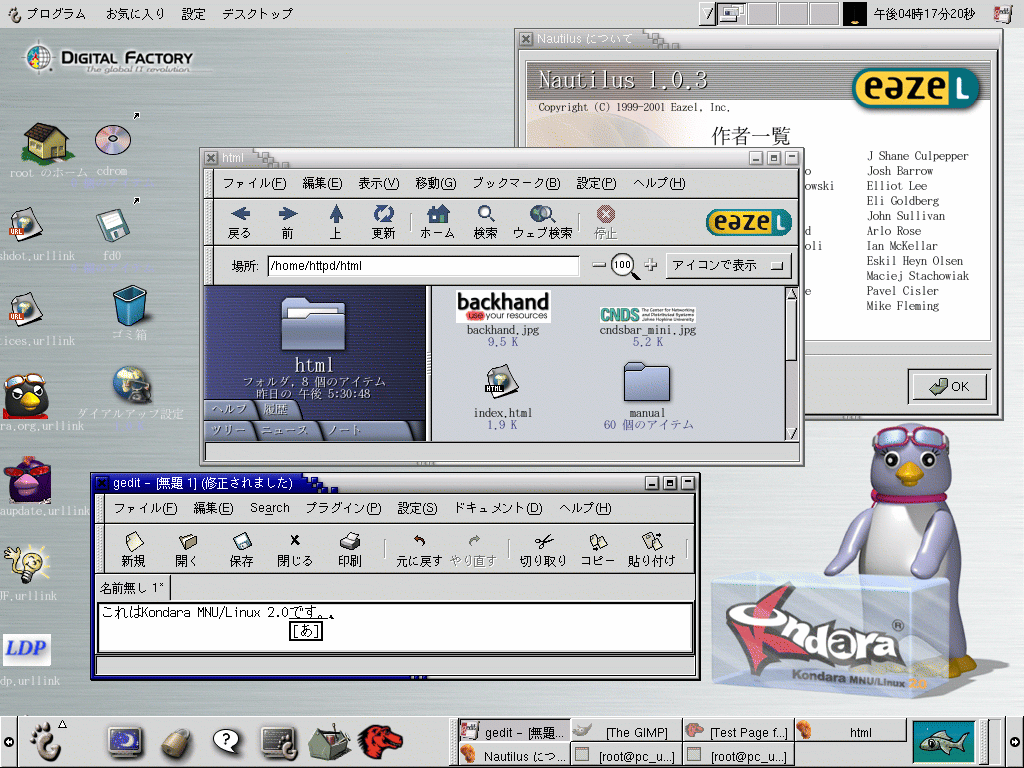Viewport: 1024px width, 768px height.
Task: Click the 停止 stop icon in Nautilus
Action: pyautogui.click(x=605, y=221)
